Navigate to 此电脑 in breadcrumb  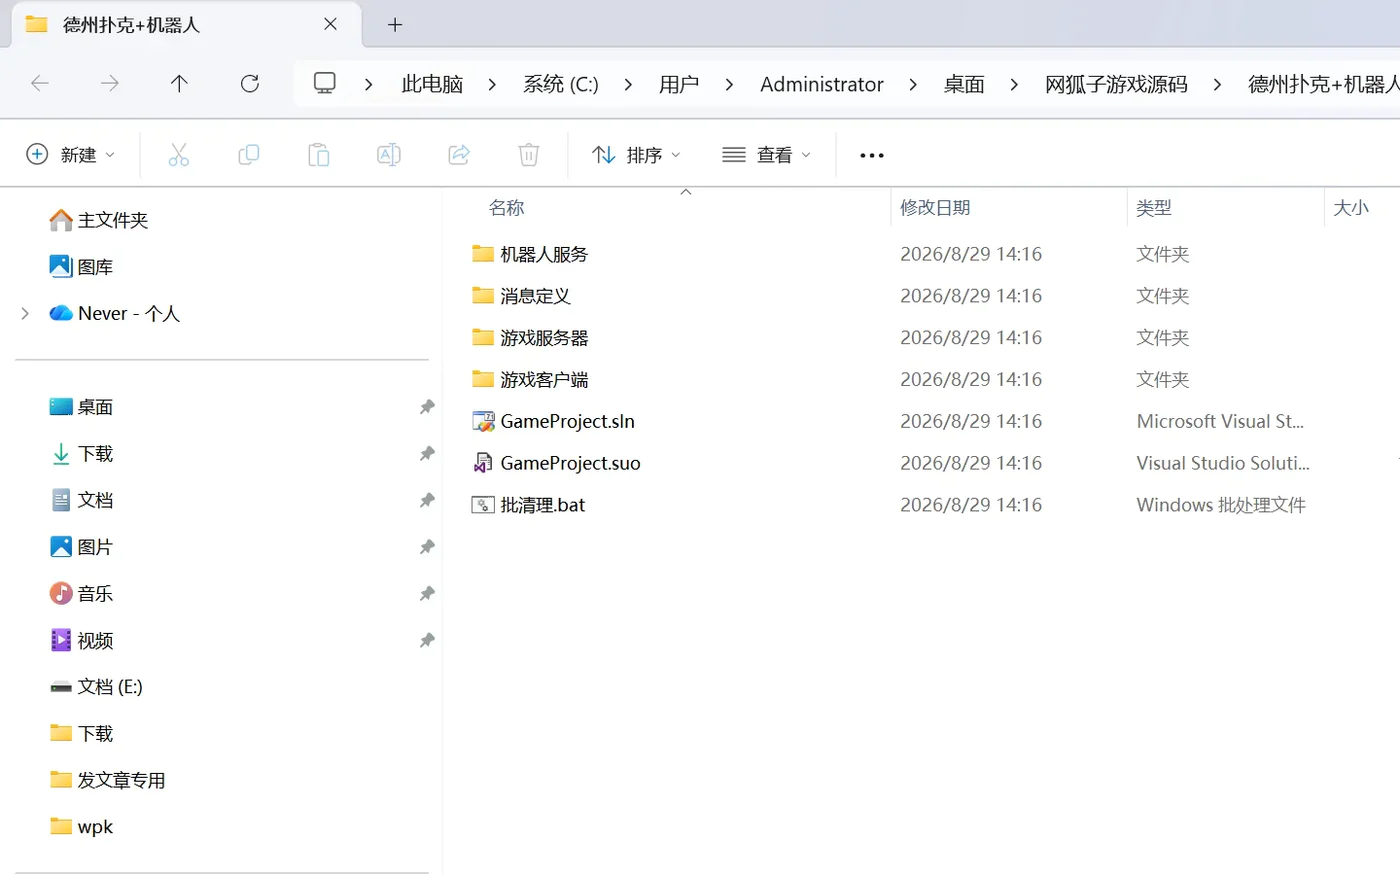click(x=432, y=85)
